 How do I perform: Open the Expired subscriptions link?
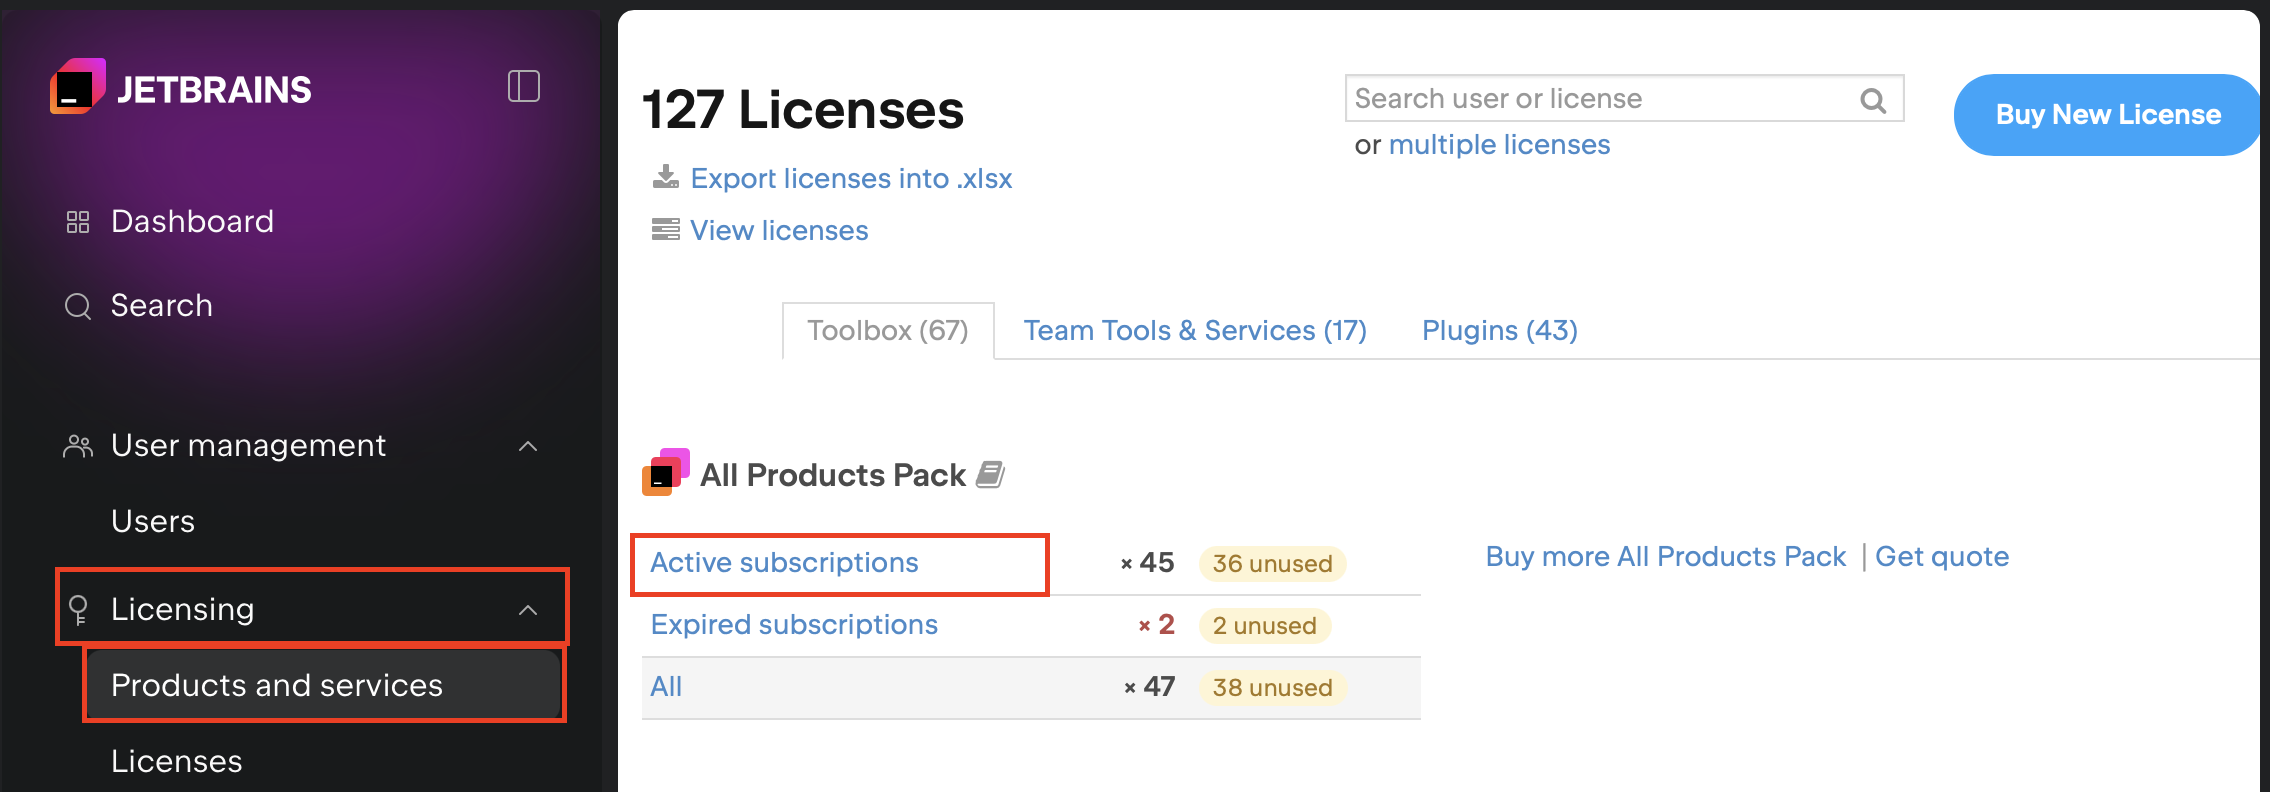794,625
